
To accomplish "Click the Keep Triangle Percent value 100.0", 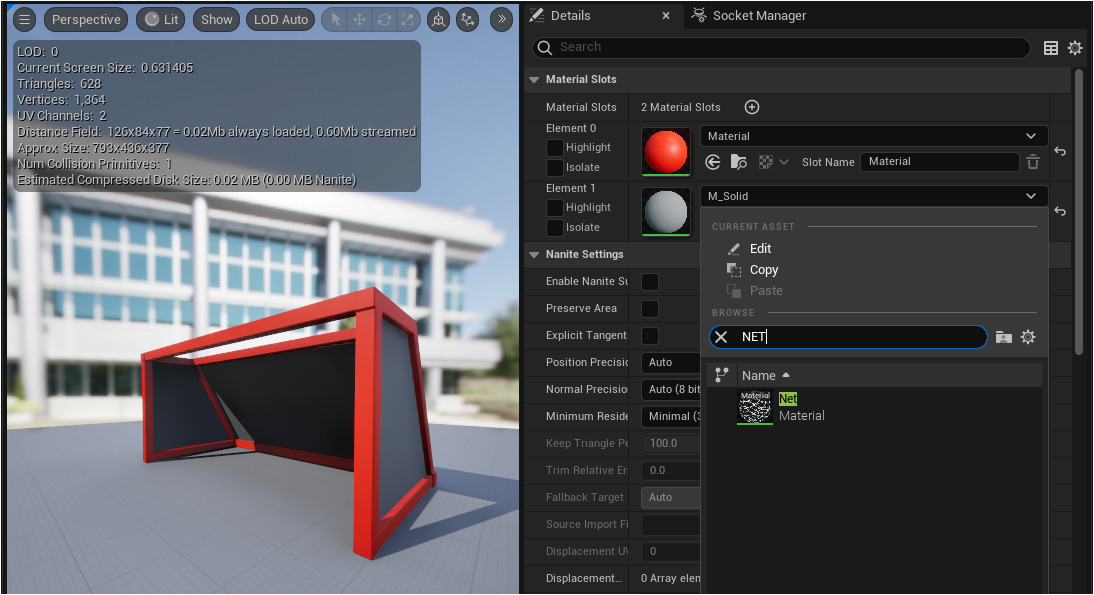I will click(x=670, y=443).
